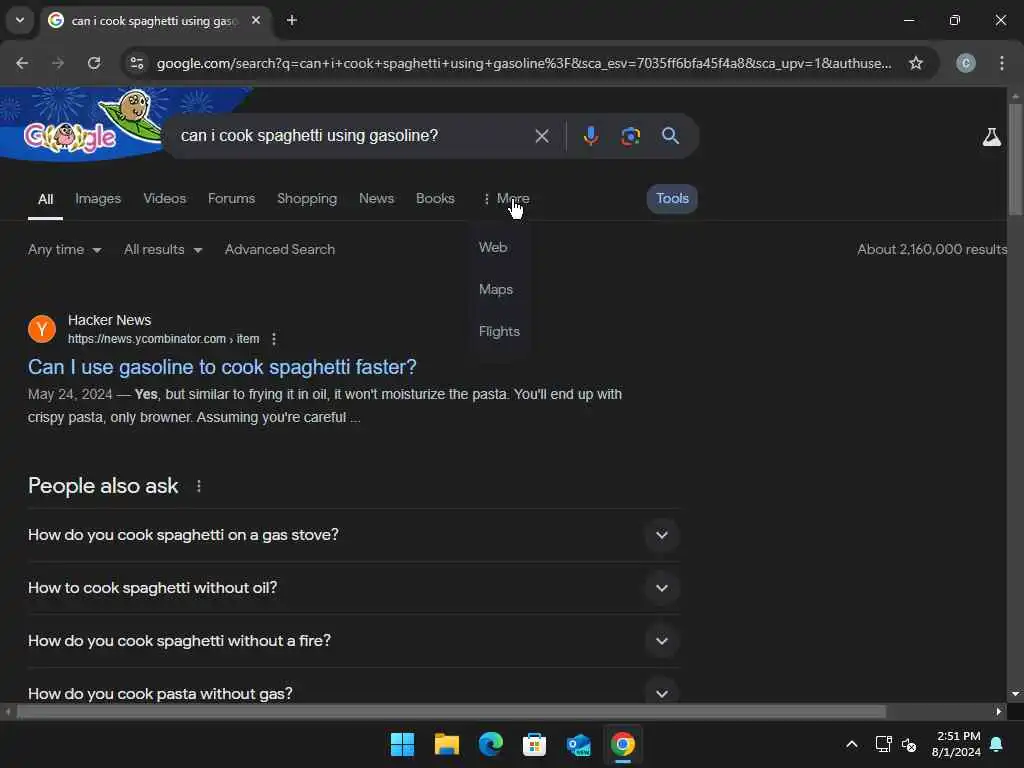Start voice search with microphone icon

click(x=590, y=136)
